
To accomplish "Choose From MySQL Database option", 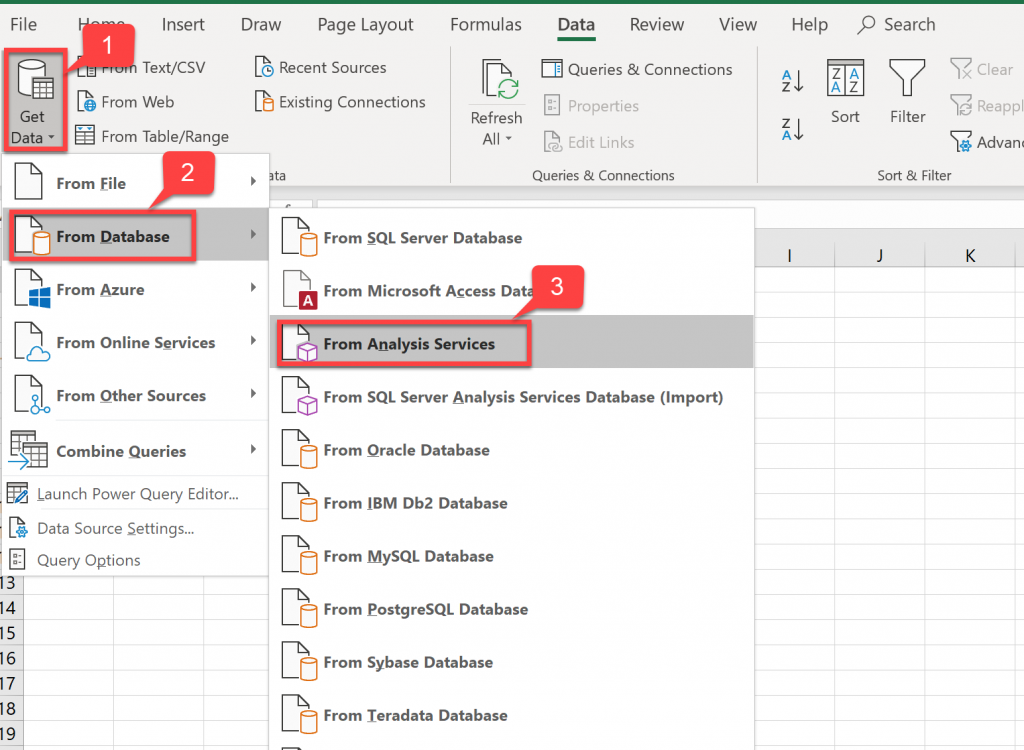I will 408,556.
